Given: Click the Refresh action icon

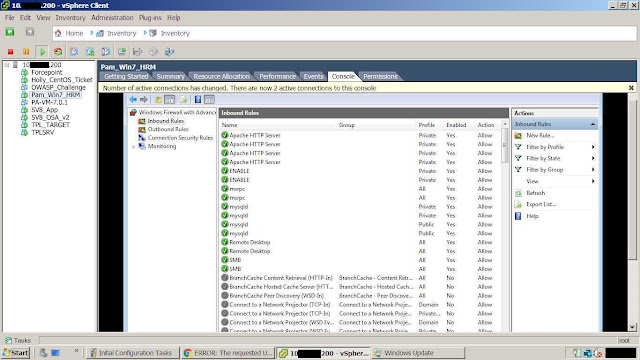Looking at the screenshot, I should coord(518,193).
